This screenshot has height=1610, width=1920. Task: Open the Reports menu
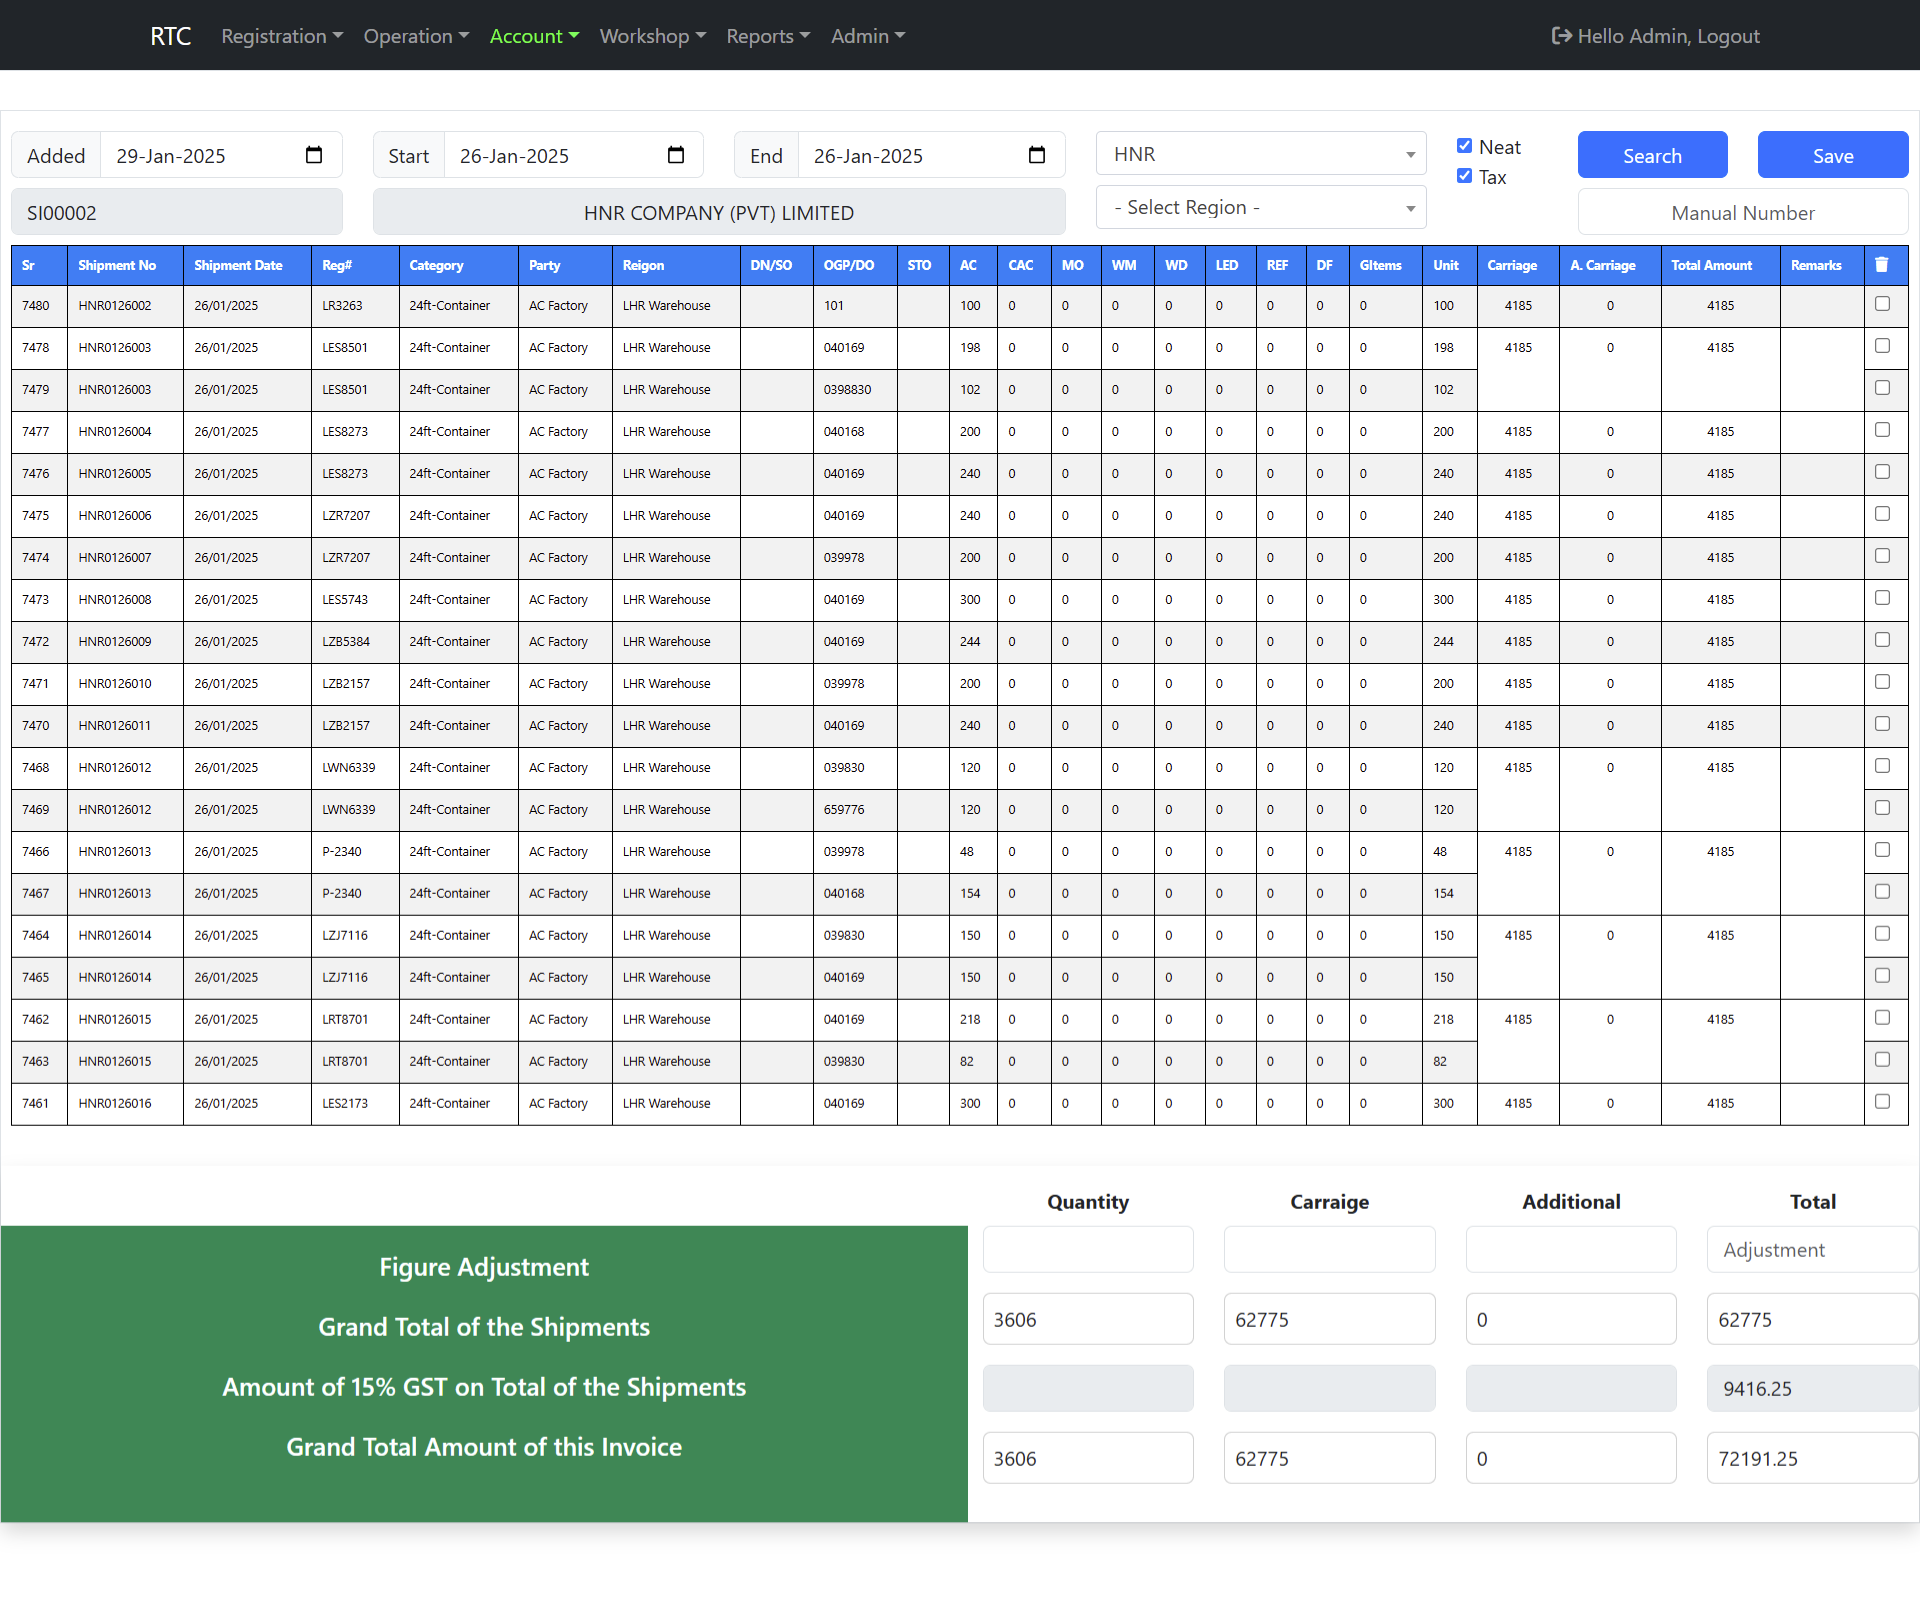[x=767, y=36]
